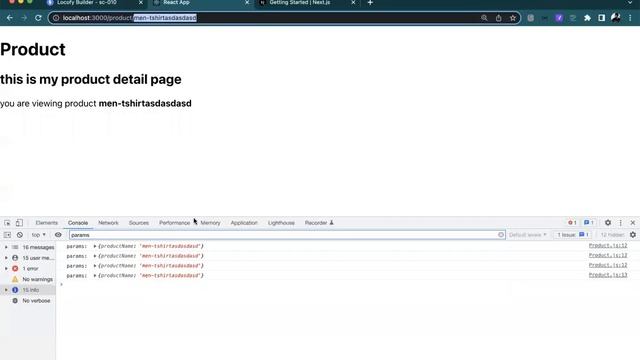This screenshot has height=360, width=640.
Task: Open Chrome's three-dot menu
Action: click(630, 18)
